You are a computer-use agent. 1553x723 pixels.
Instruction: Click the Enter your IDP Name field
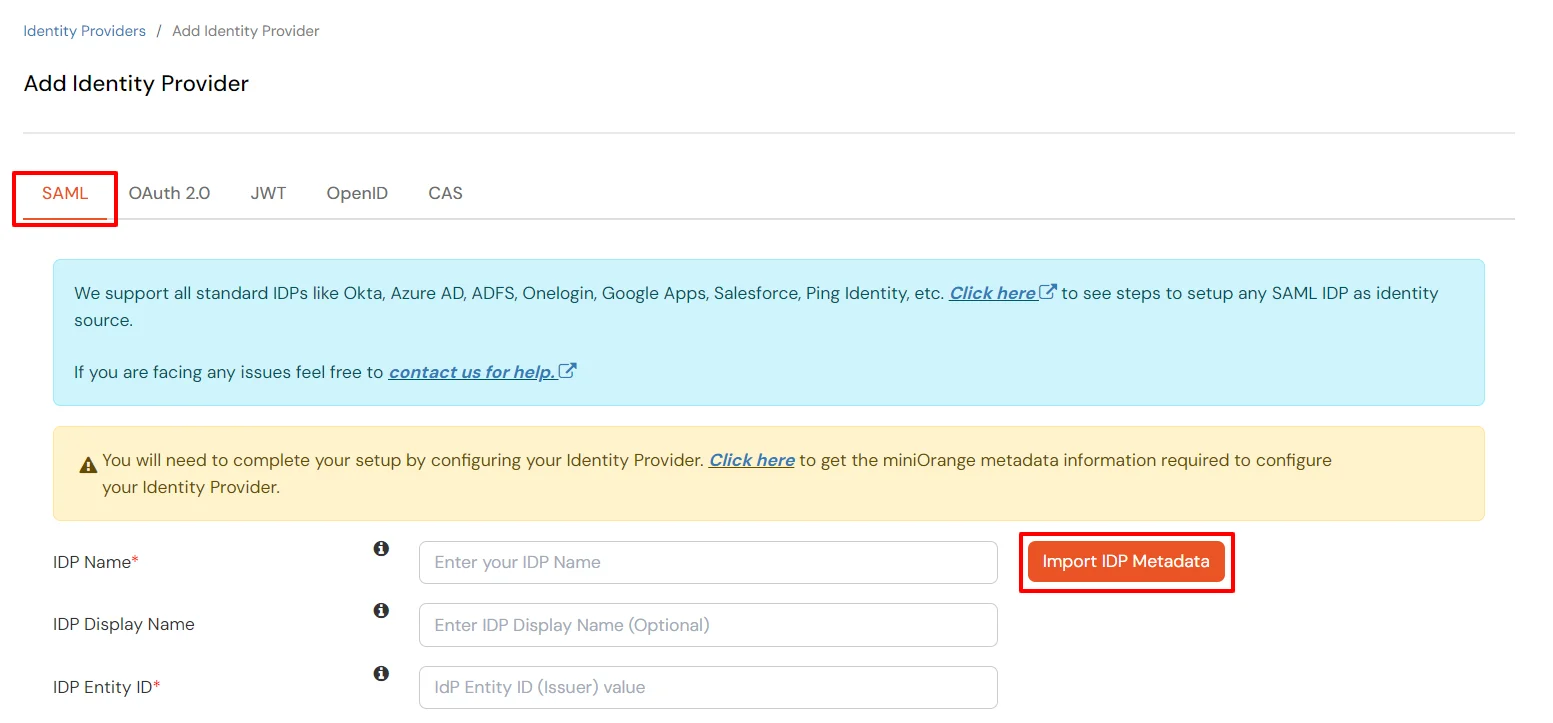[x=707, y=562]
